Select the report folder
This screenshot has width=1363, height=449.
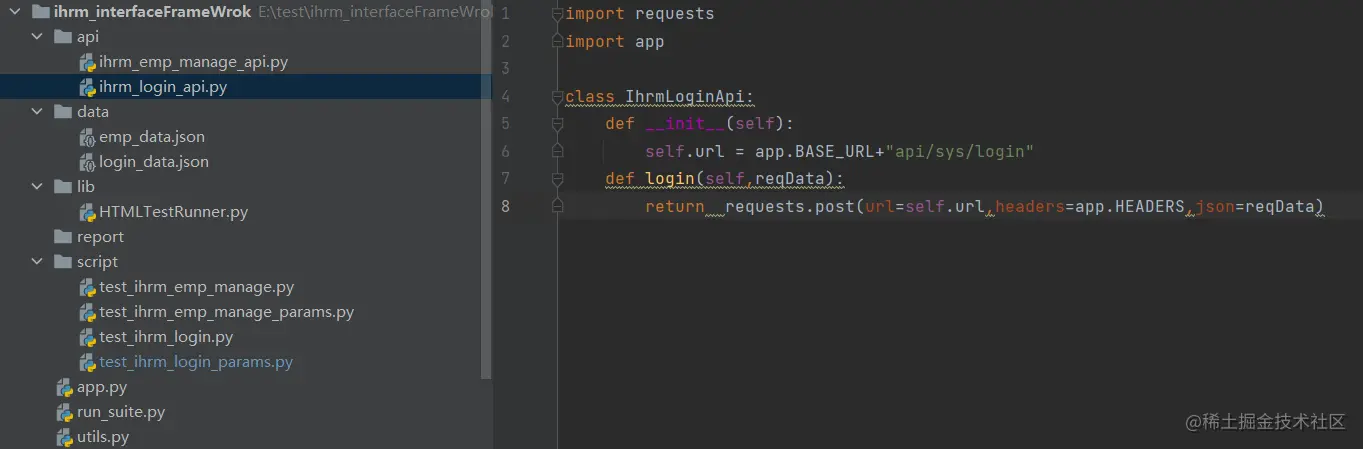[x=100, y=237]
